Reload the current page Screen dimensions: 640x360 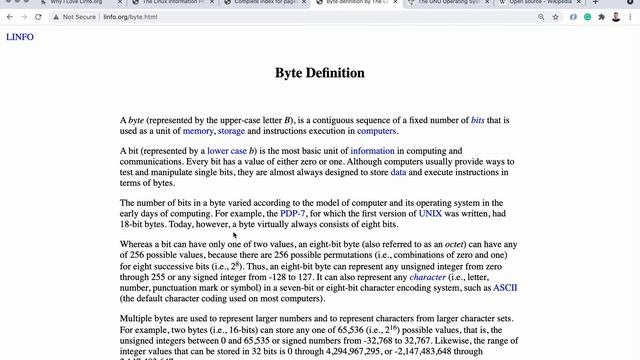(38, 17)
